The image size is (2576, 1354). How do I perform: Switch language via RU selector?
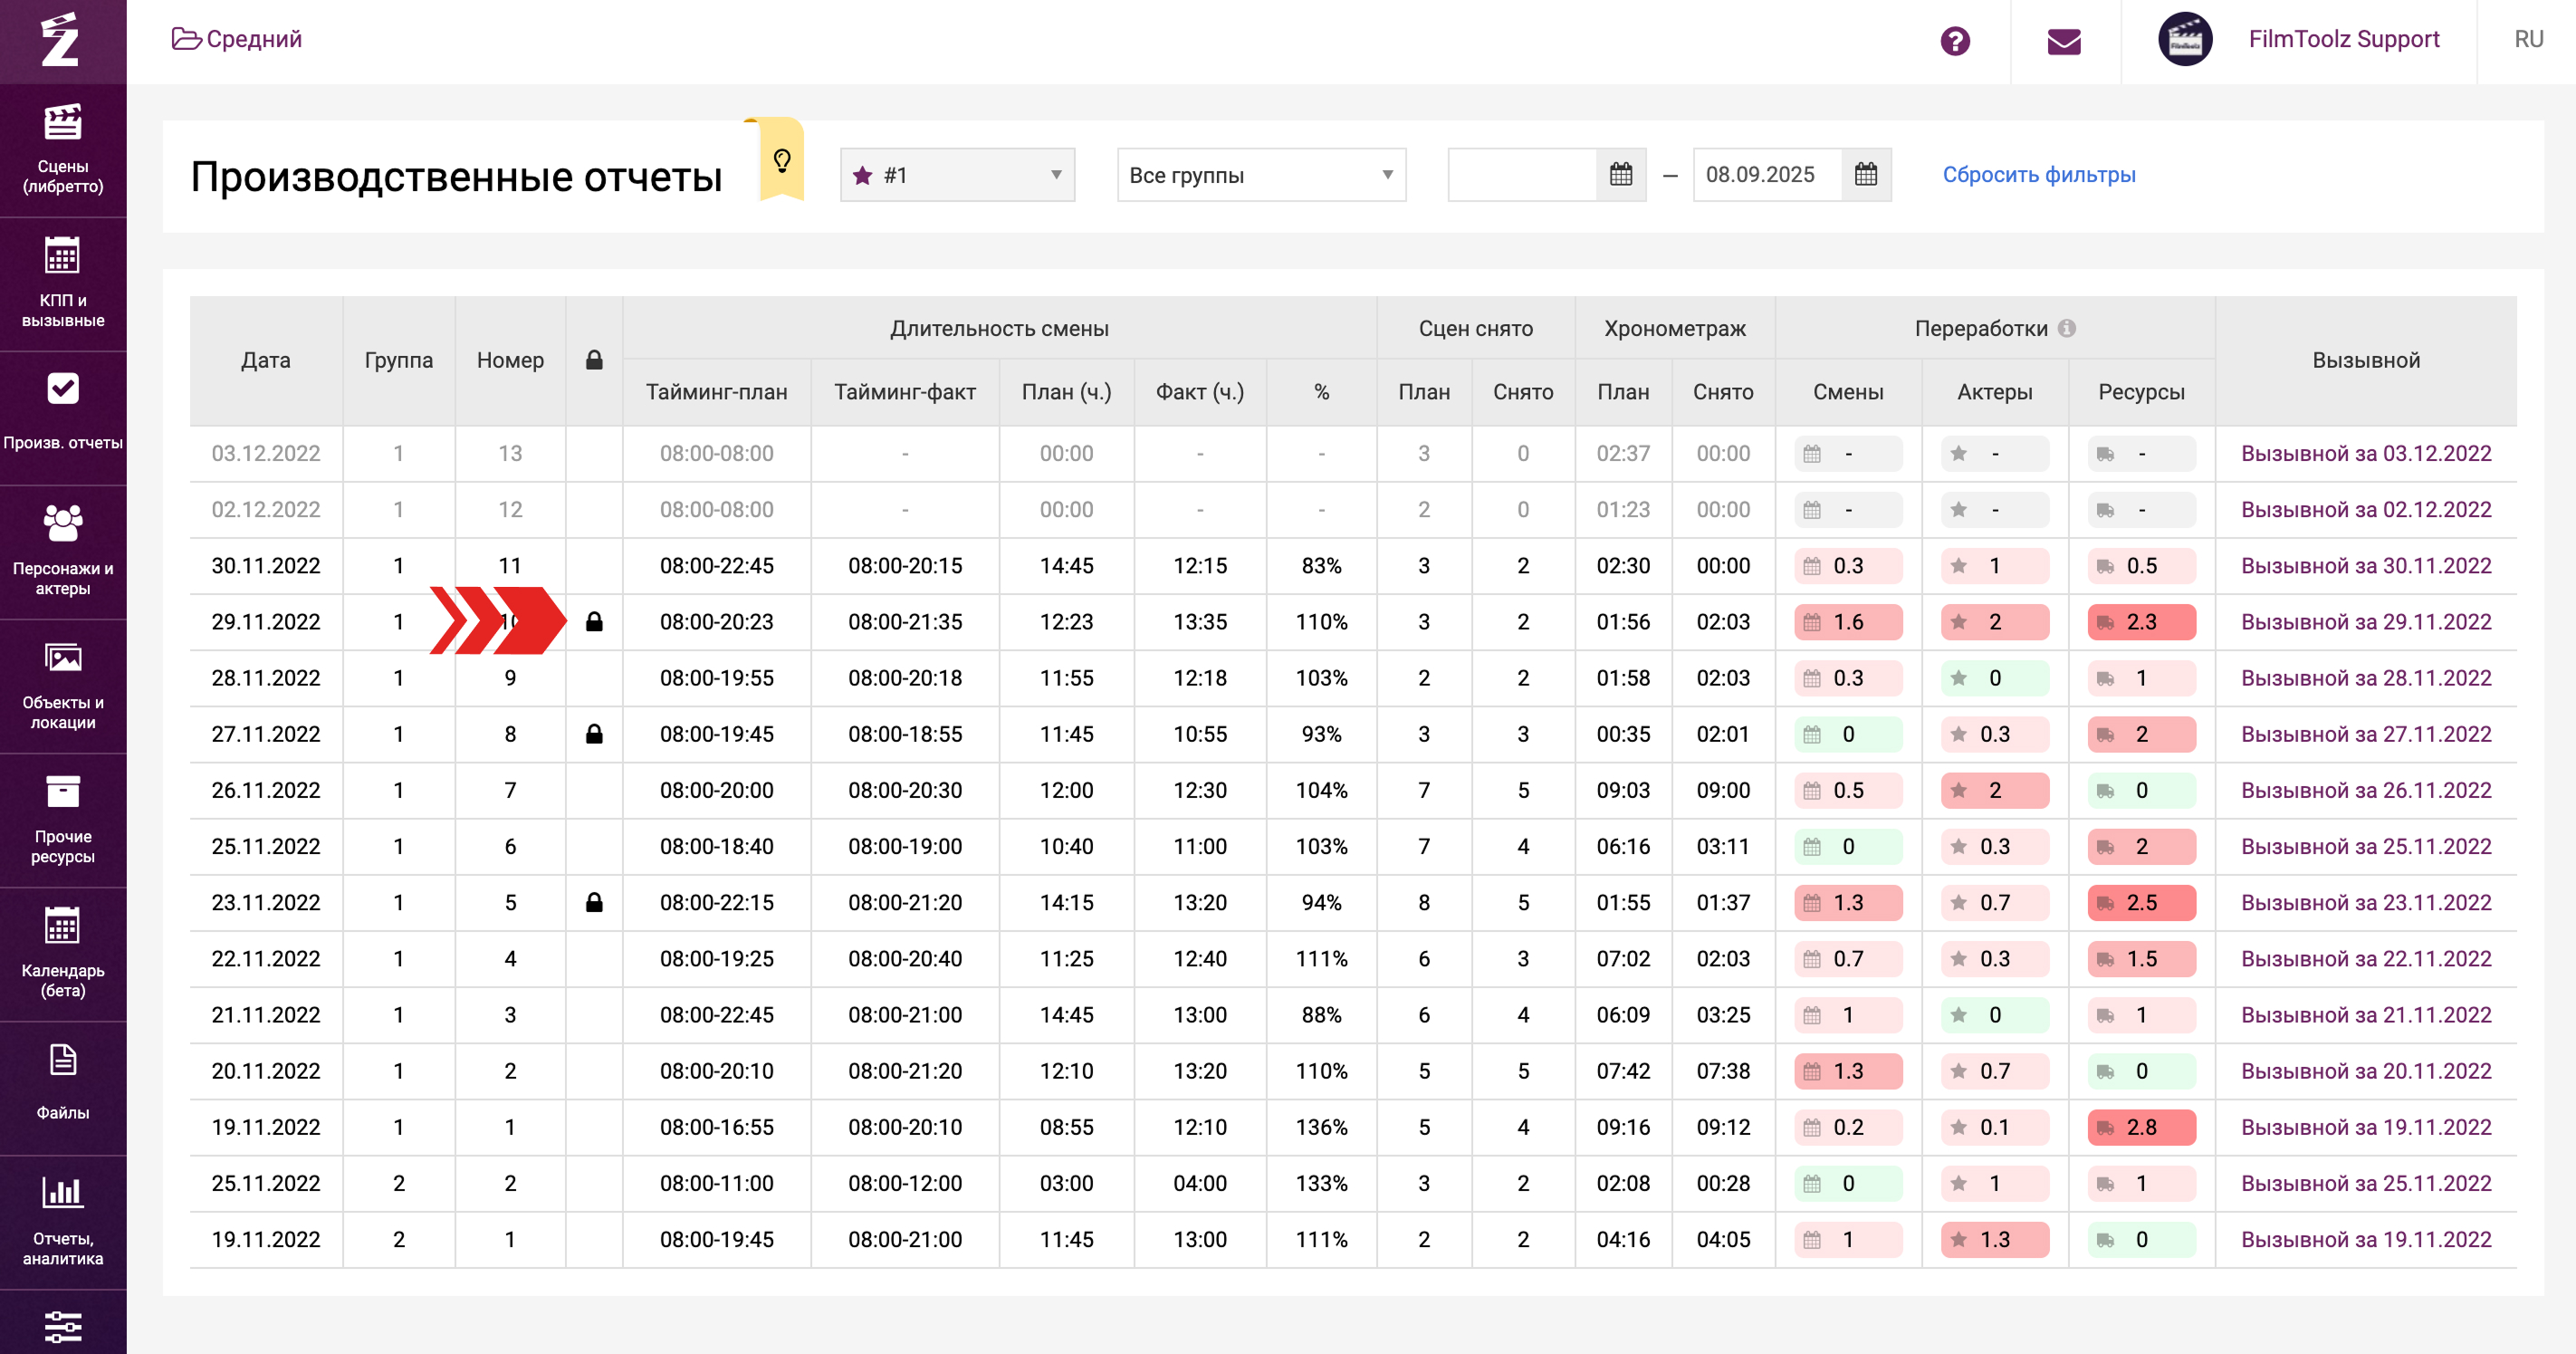2528,39
